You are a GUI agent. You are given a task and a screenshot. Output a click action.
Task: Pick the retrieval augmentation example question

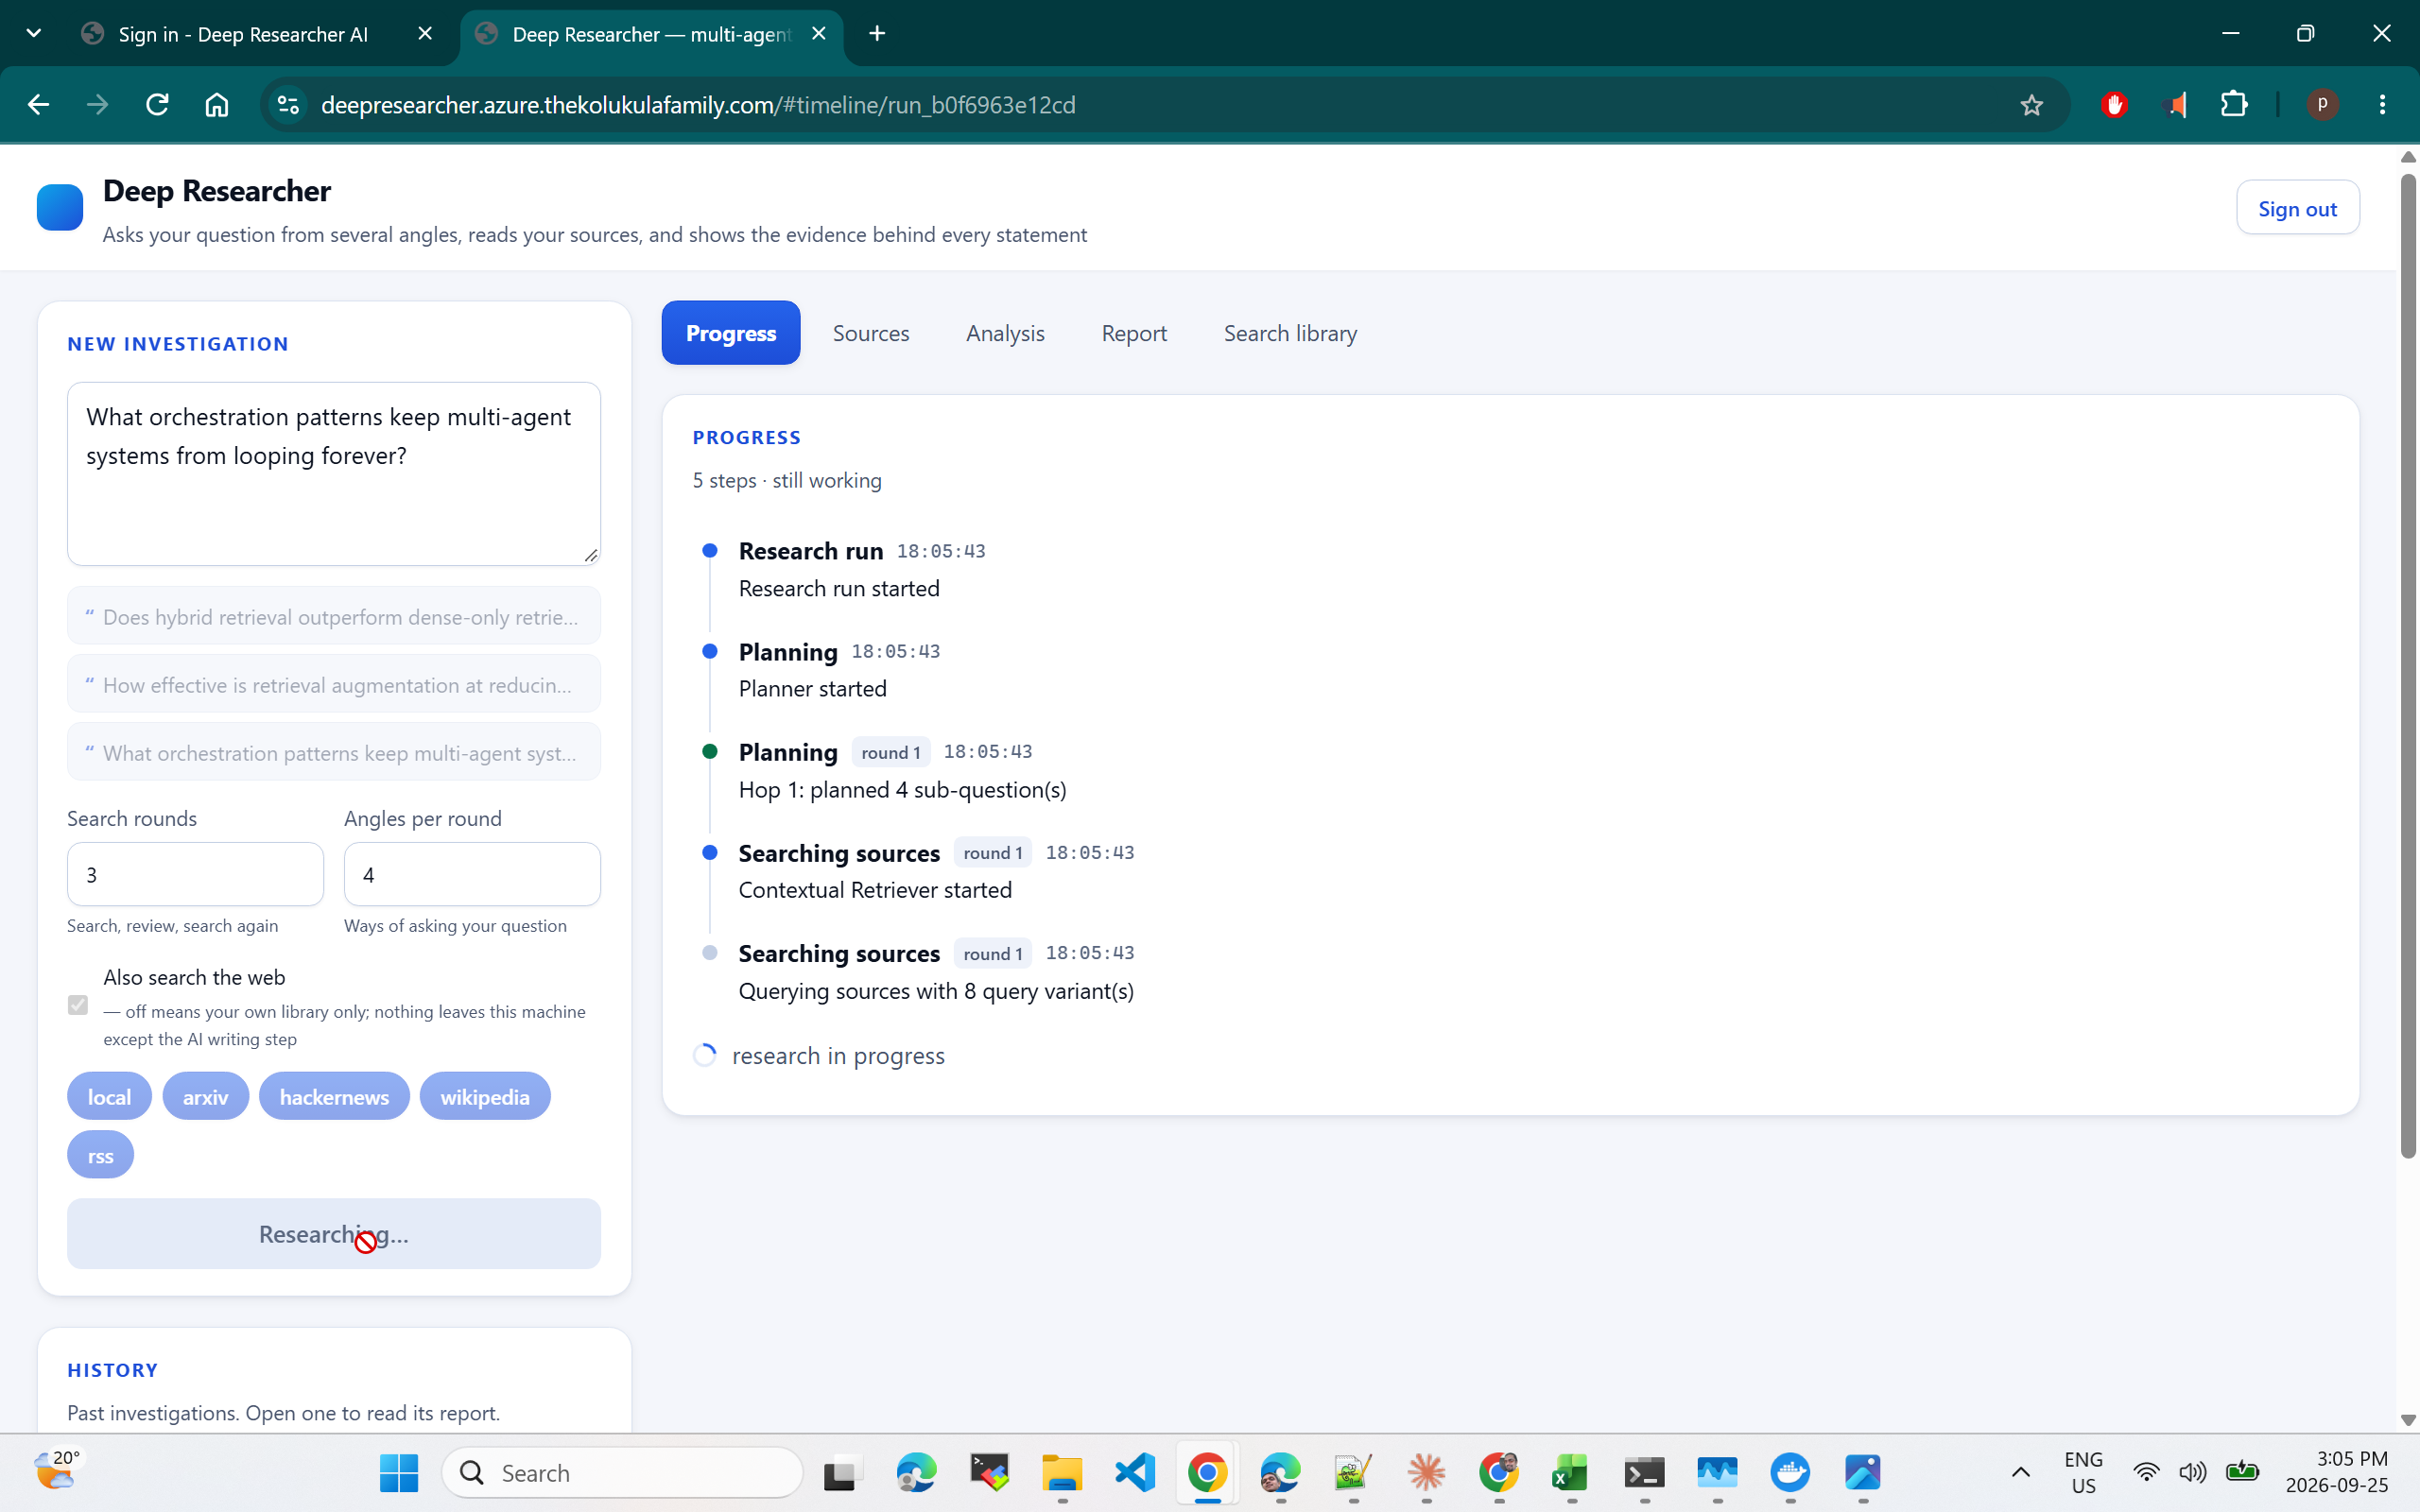(x=334, y=684)
